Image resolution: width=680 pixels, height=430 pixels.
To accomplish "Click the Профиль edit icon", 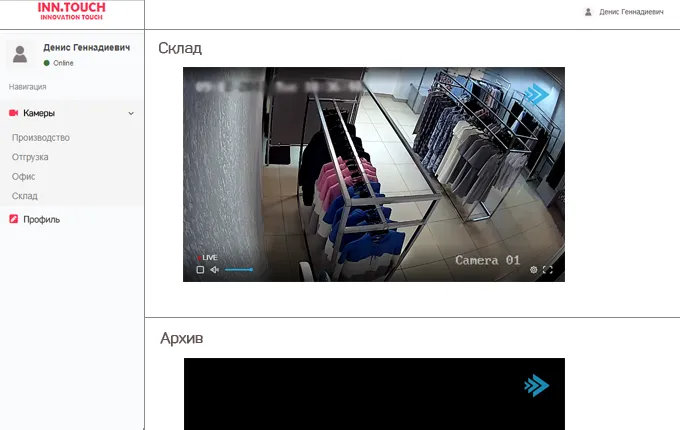I will click(x=14, y=219).
